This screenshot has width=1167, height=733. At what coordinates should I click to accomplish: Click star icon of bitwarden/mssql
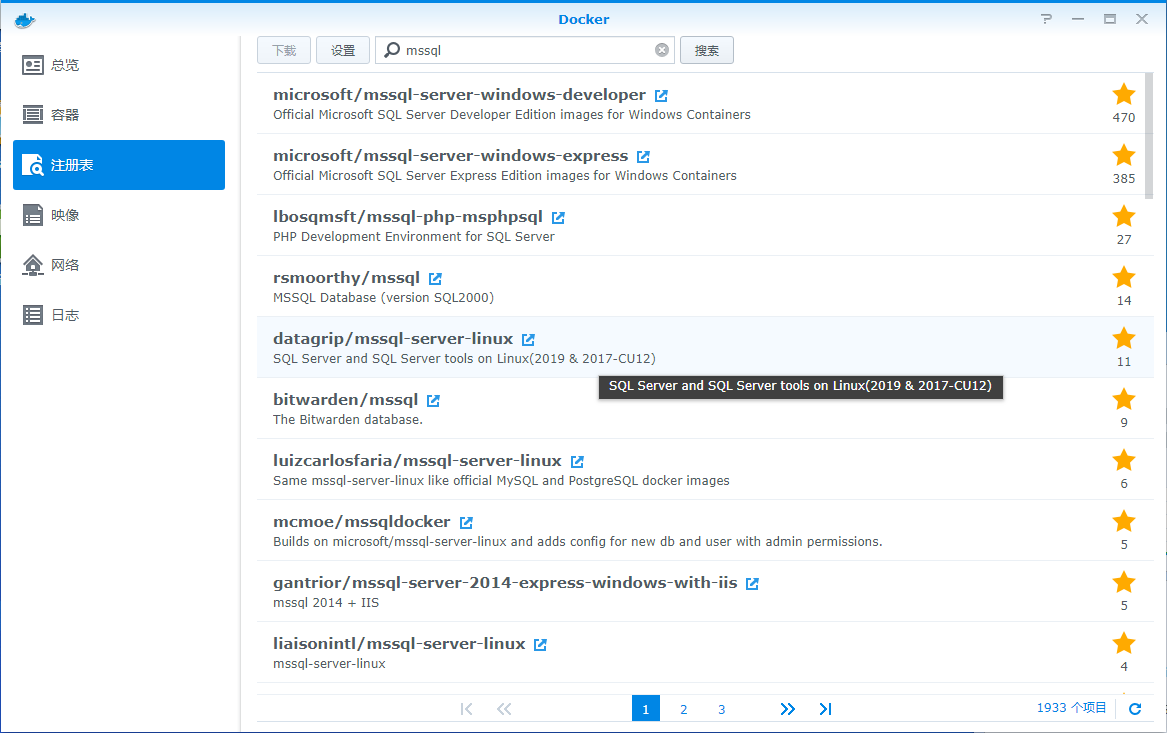click(1124, 400)
